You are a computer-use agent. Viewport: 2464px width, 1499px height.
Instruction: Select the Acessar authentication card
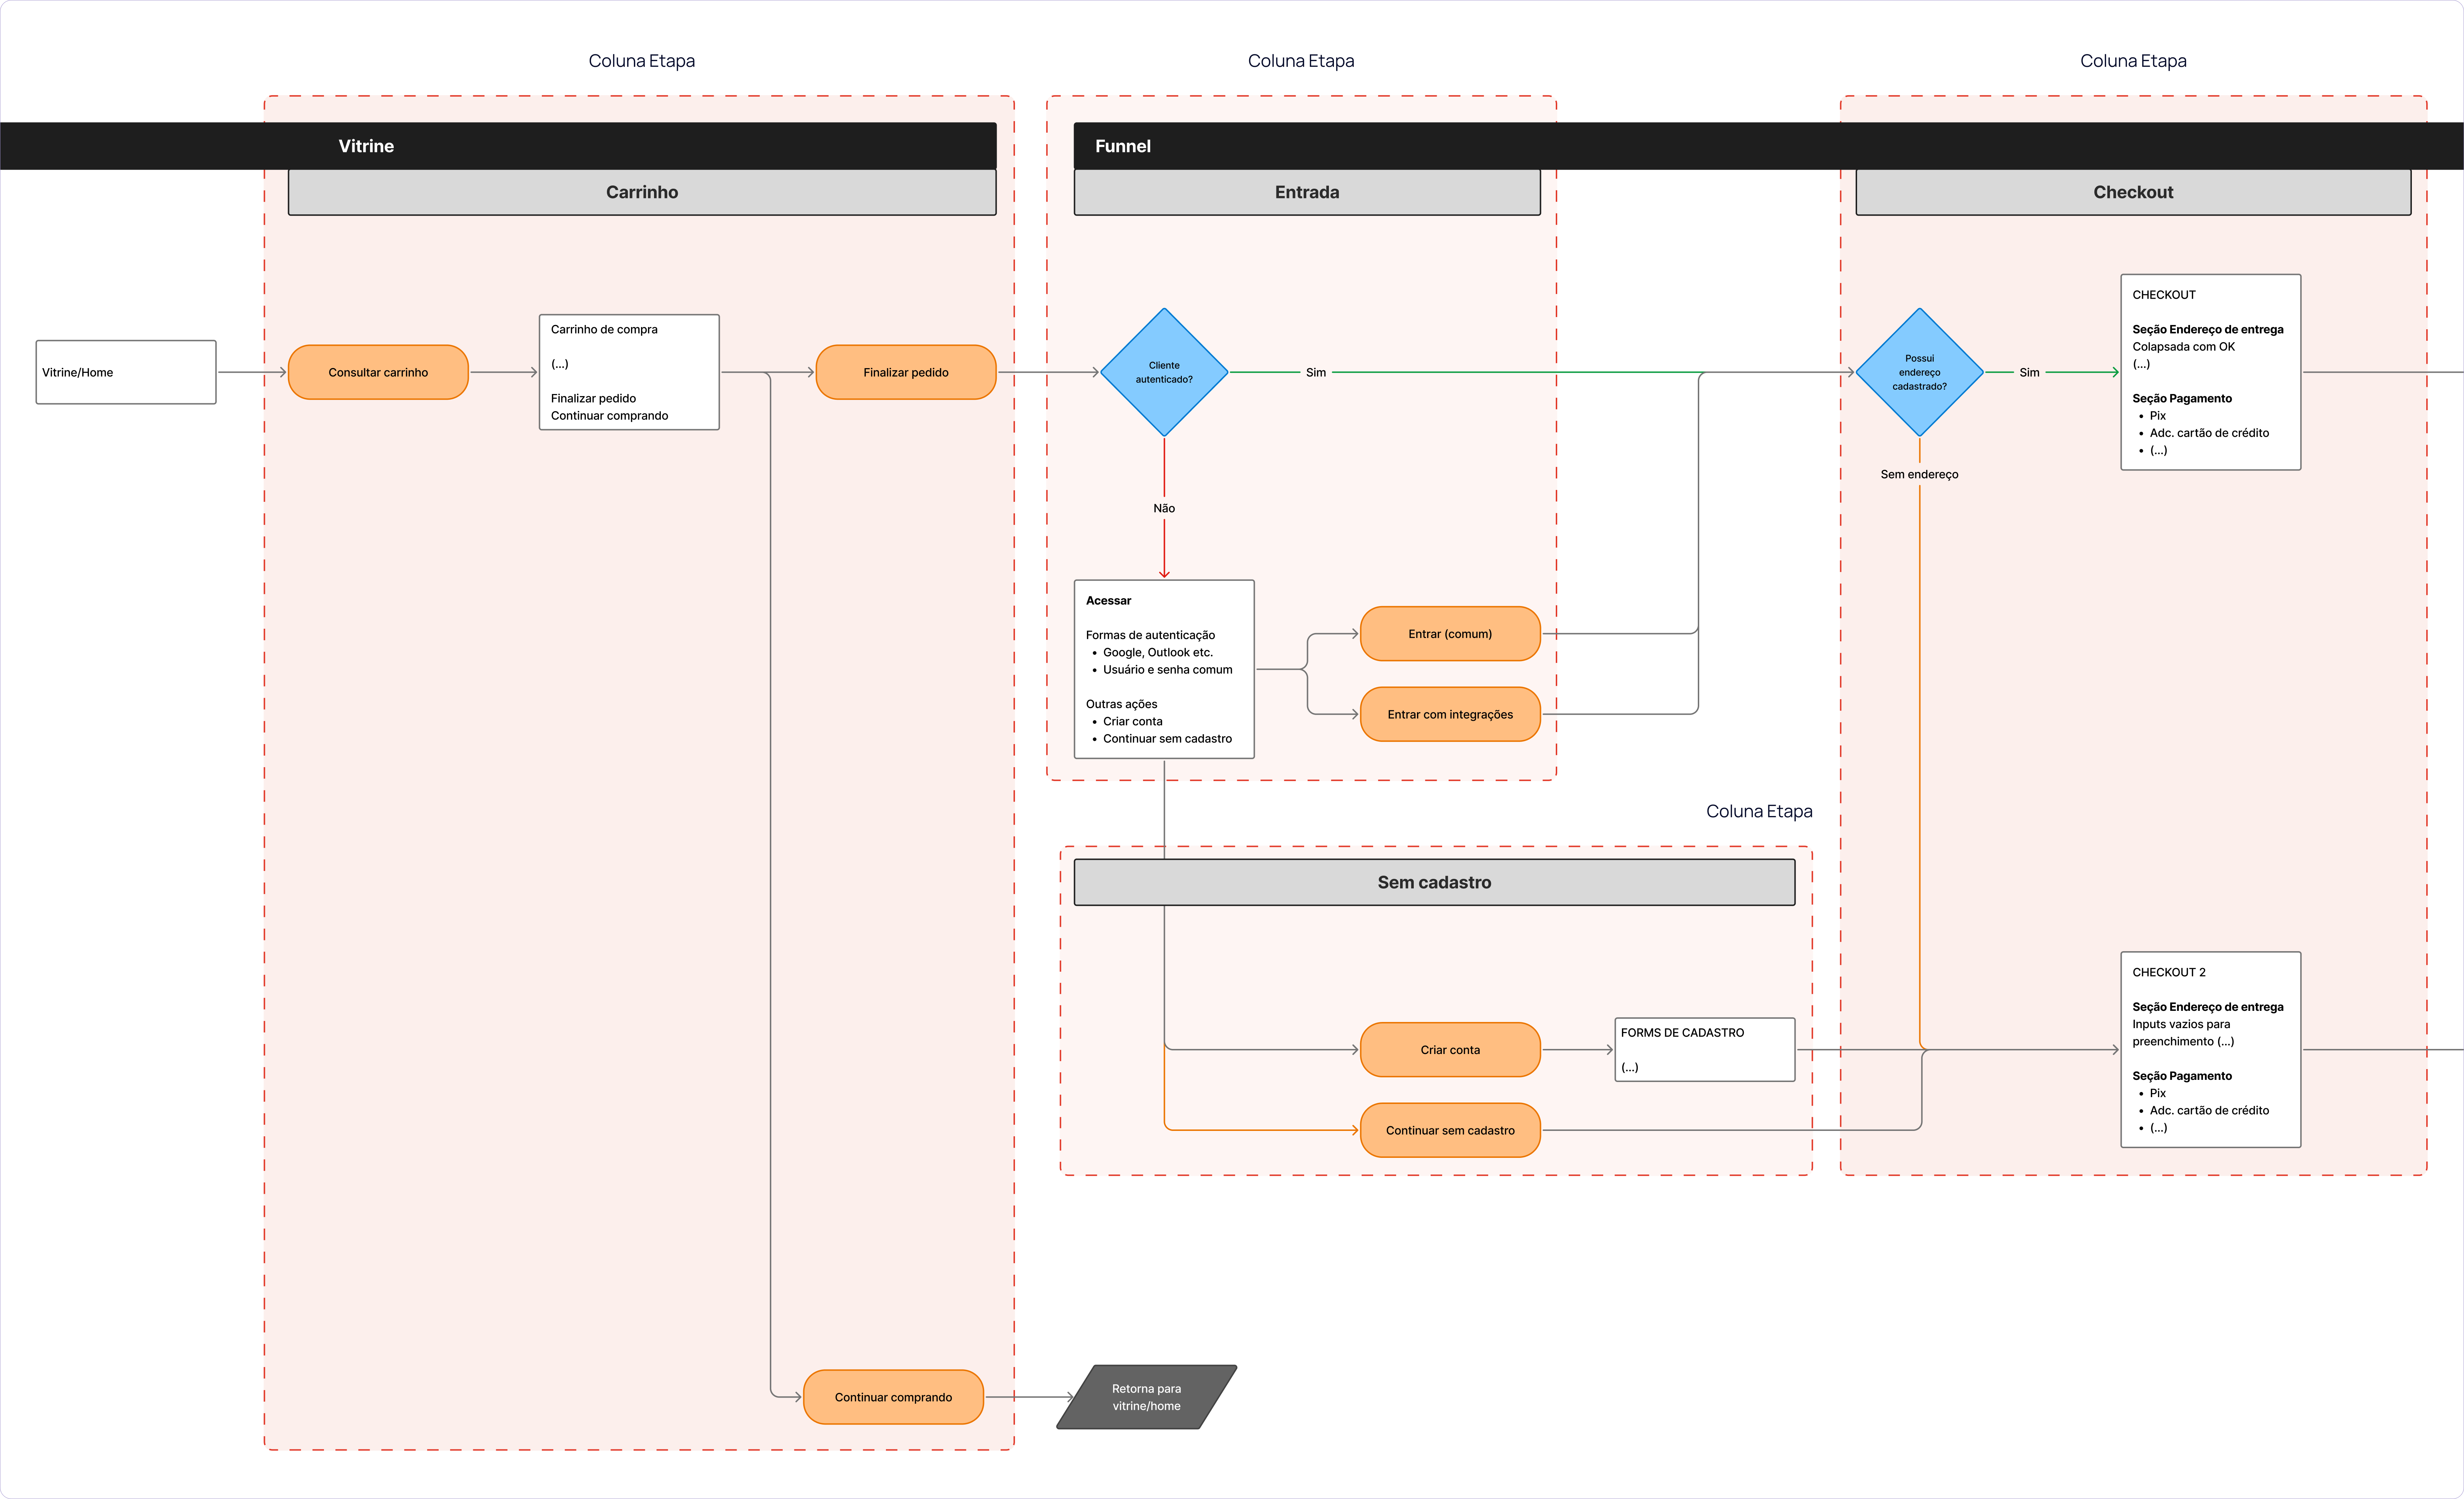point(1164,669)
